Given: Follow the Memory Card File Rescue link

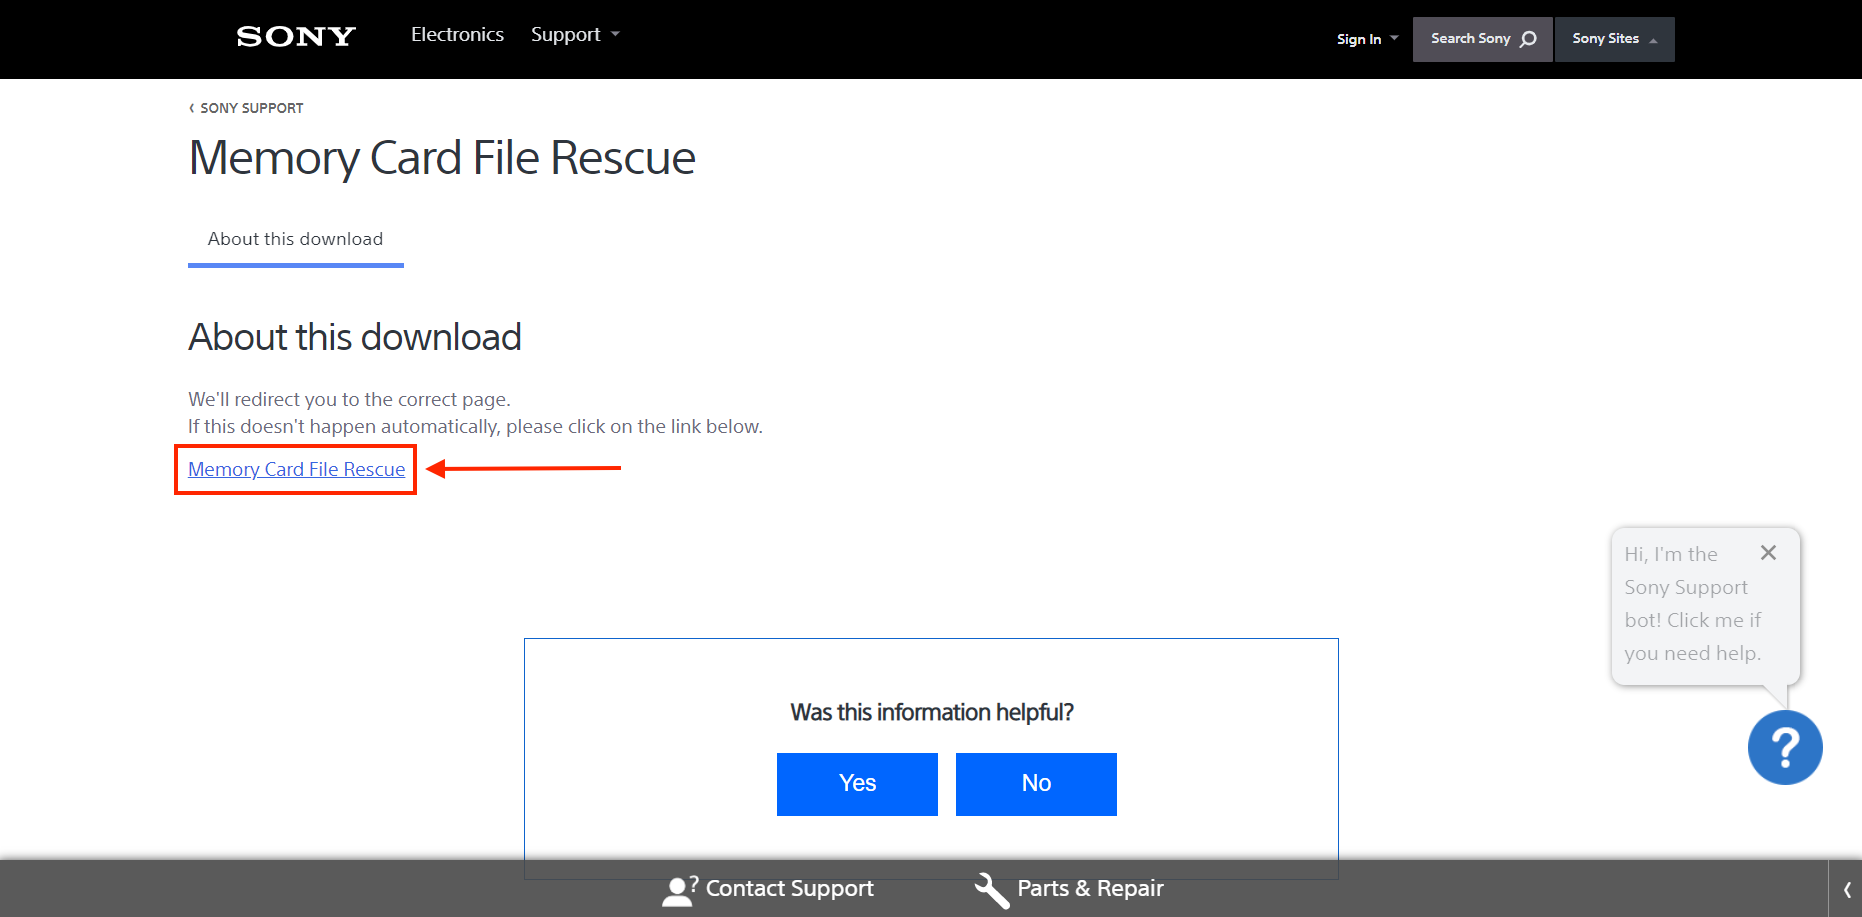Looking at the screenshot, I should [296, 469].
